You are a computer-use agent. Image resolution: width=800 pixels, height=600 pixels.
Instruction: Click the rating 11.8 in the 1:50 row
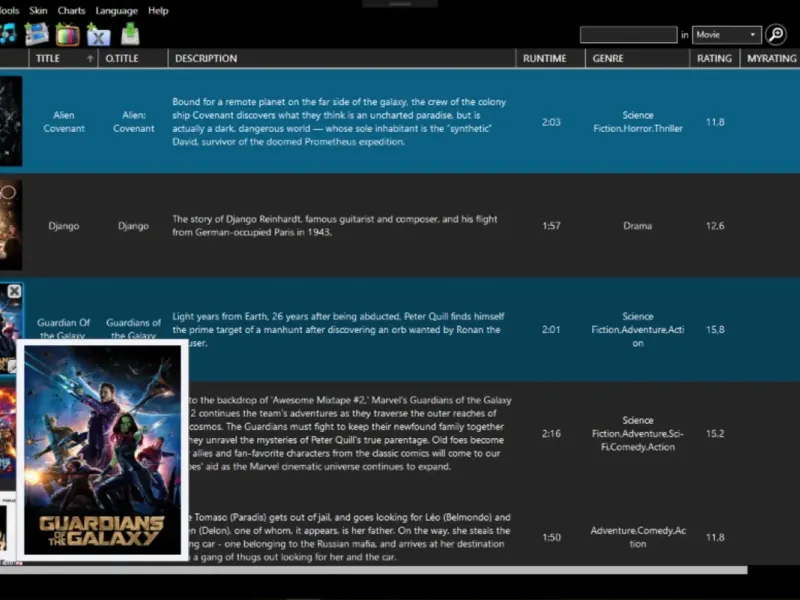pyautogui.click(x=715, y=537)
